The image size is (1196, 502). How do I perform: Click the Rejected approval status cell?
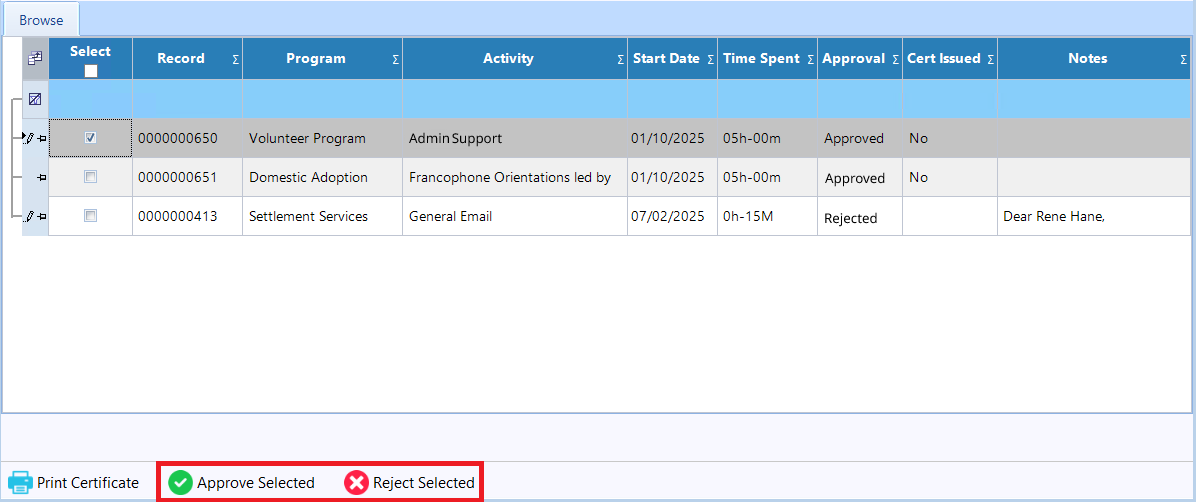coord(860,217)
